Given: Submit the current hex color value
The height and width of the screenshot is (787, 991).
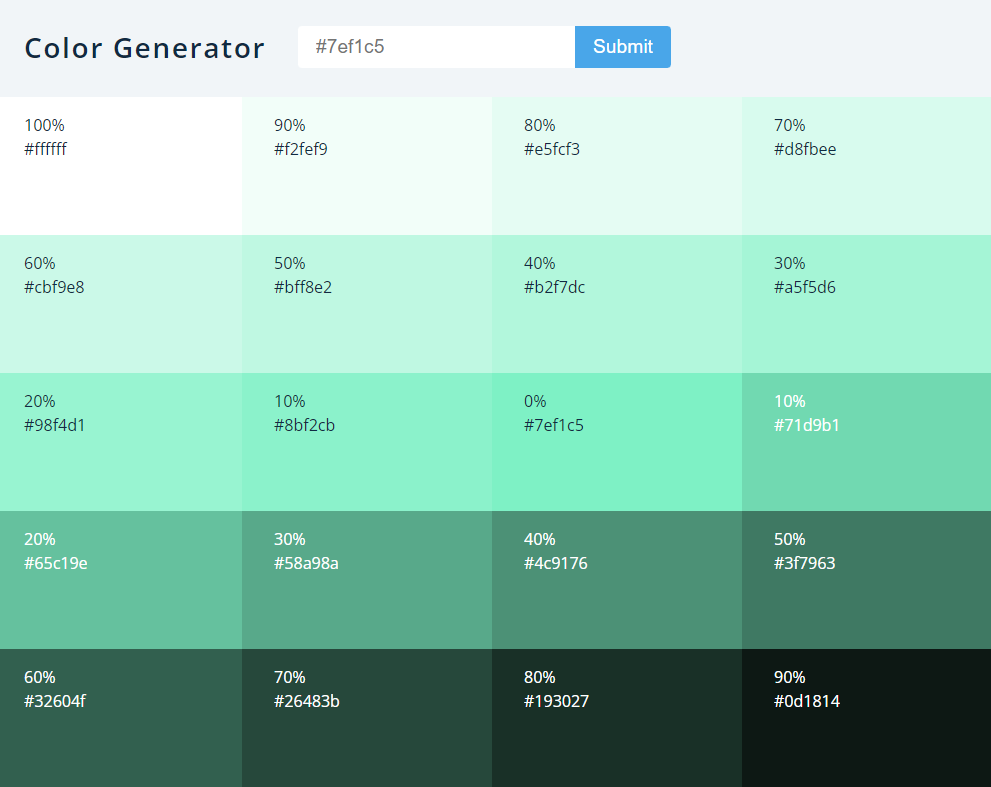Looking at the screenshot, I should click(x=622, y=47).
